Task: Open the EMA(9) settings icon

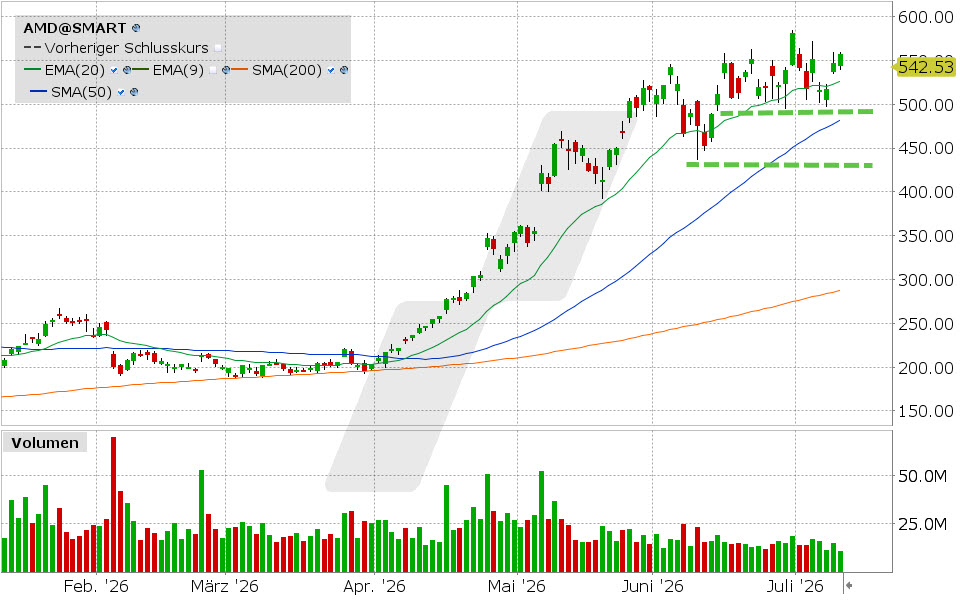Action: (x=225, y=70)
